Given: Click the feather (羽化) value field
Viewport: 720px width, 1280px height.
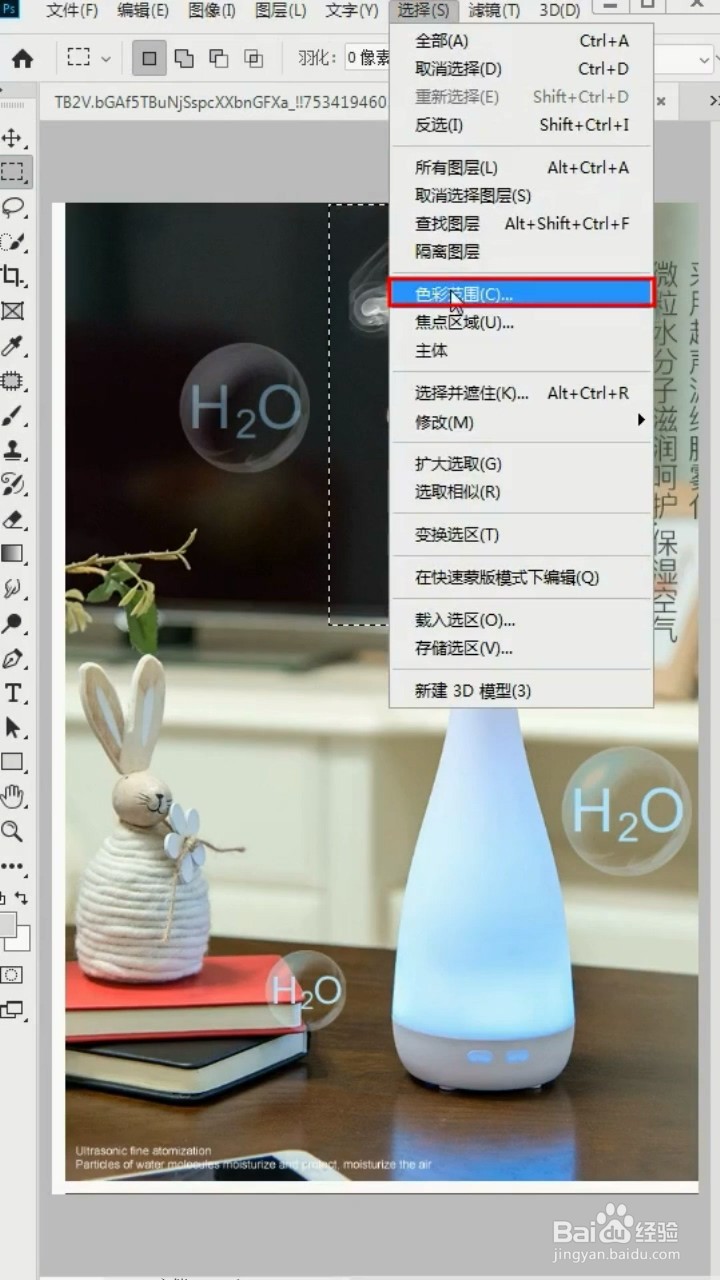Looking at the screenshot, I should [368, 58].
